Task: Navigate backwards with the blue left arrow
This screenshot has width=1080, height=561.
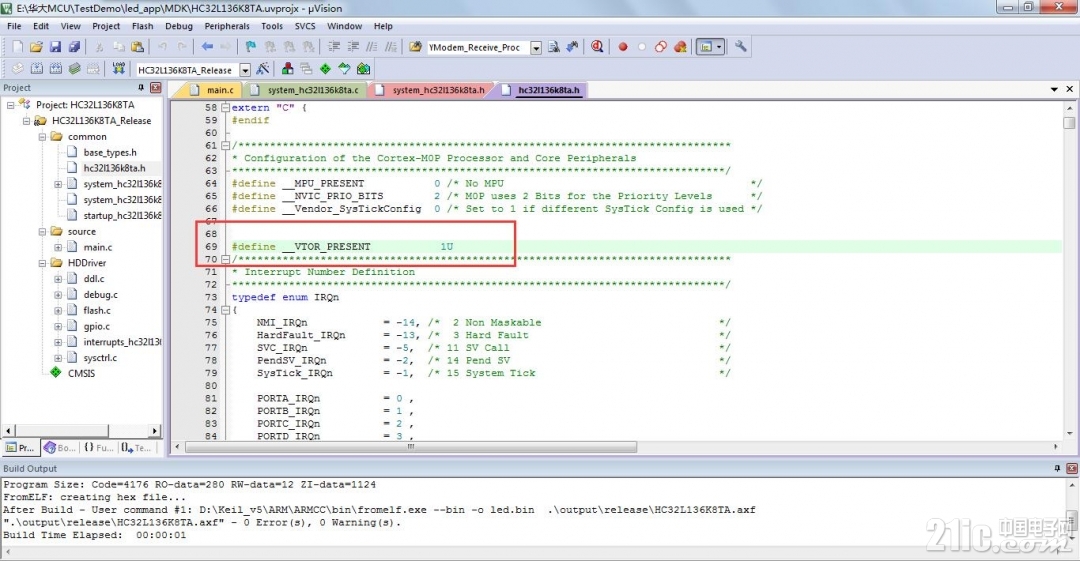Action: [x=207, y=47]
